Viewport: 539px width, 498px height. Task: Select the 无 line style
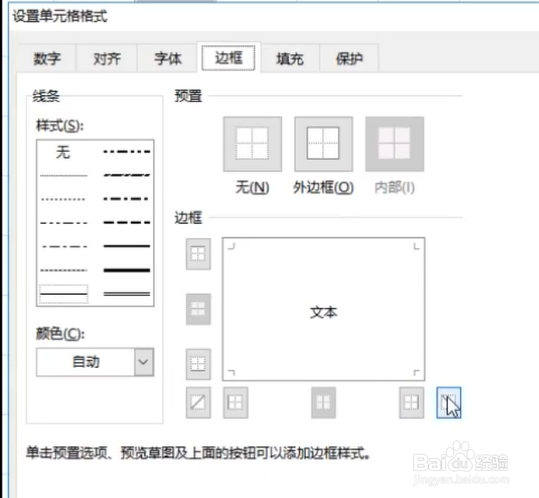click(x=63, y=152)
